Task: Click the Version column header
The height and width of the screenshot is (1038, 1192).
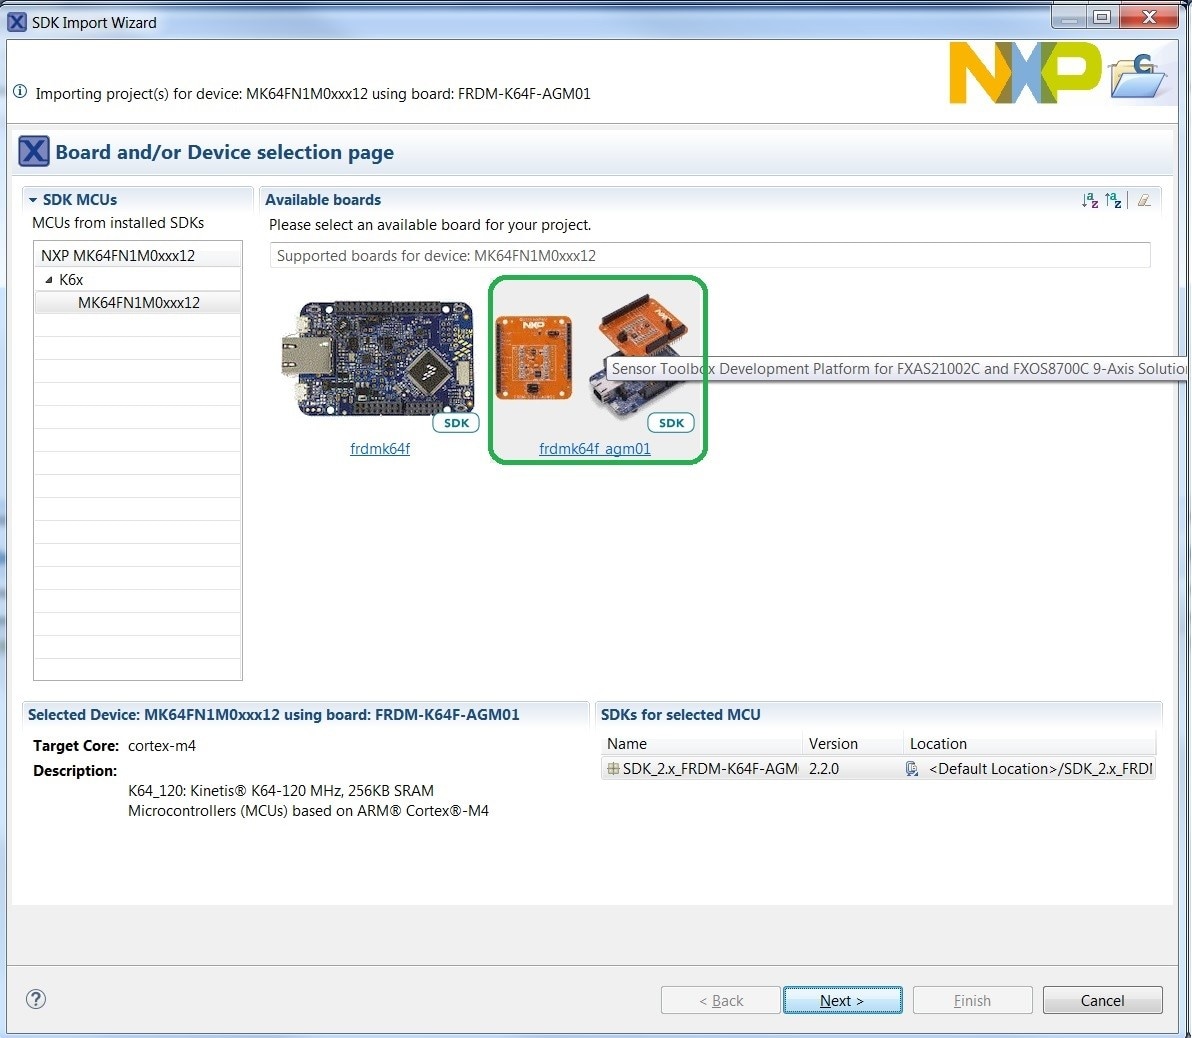Action: coord(833,744)
